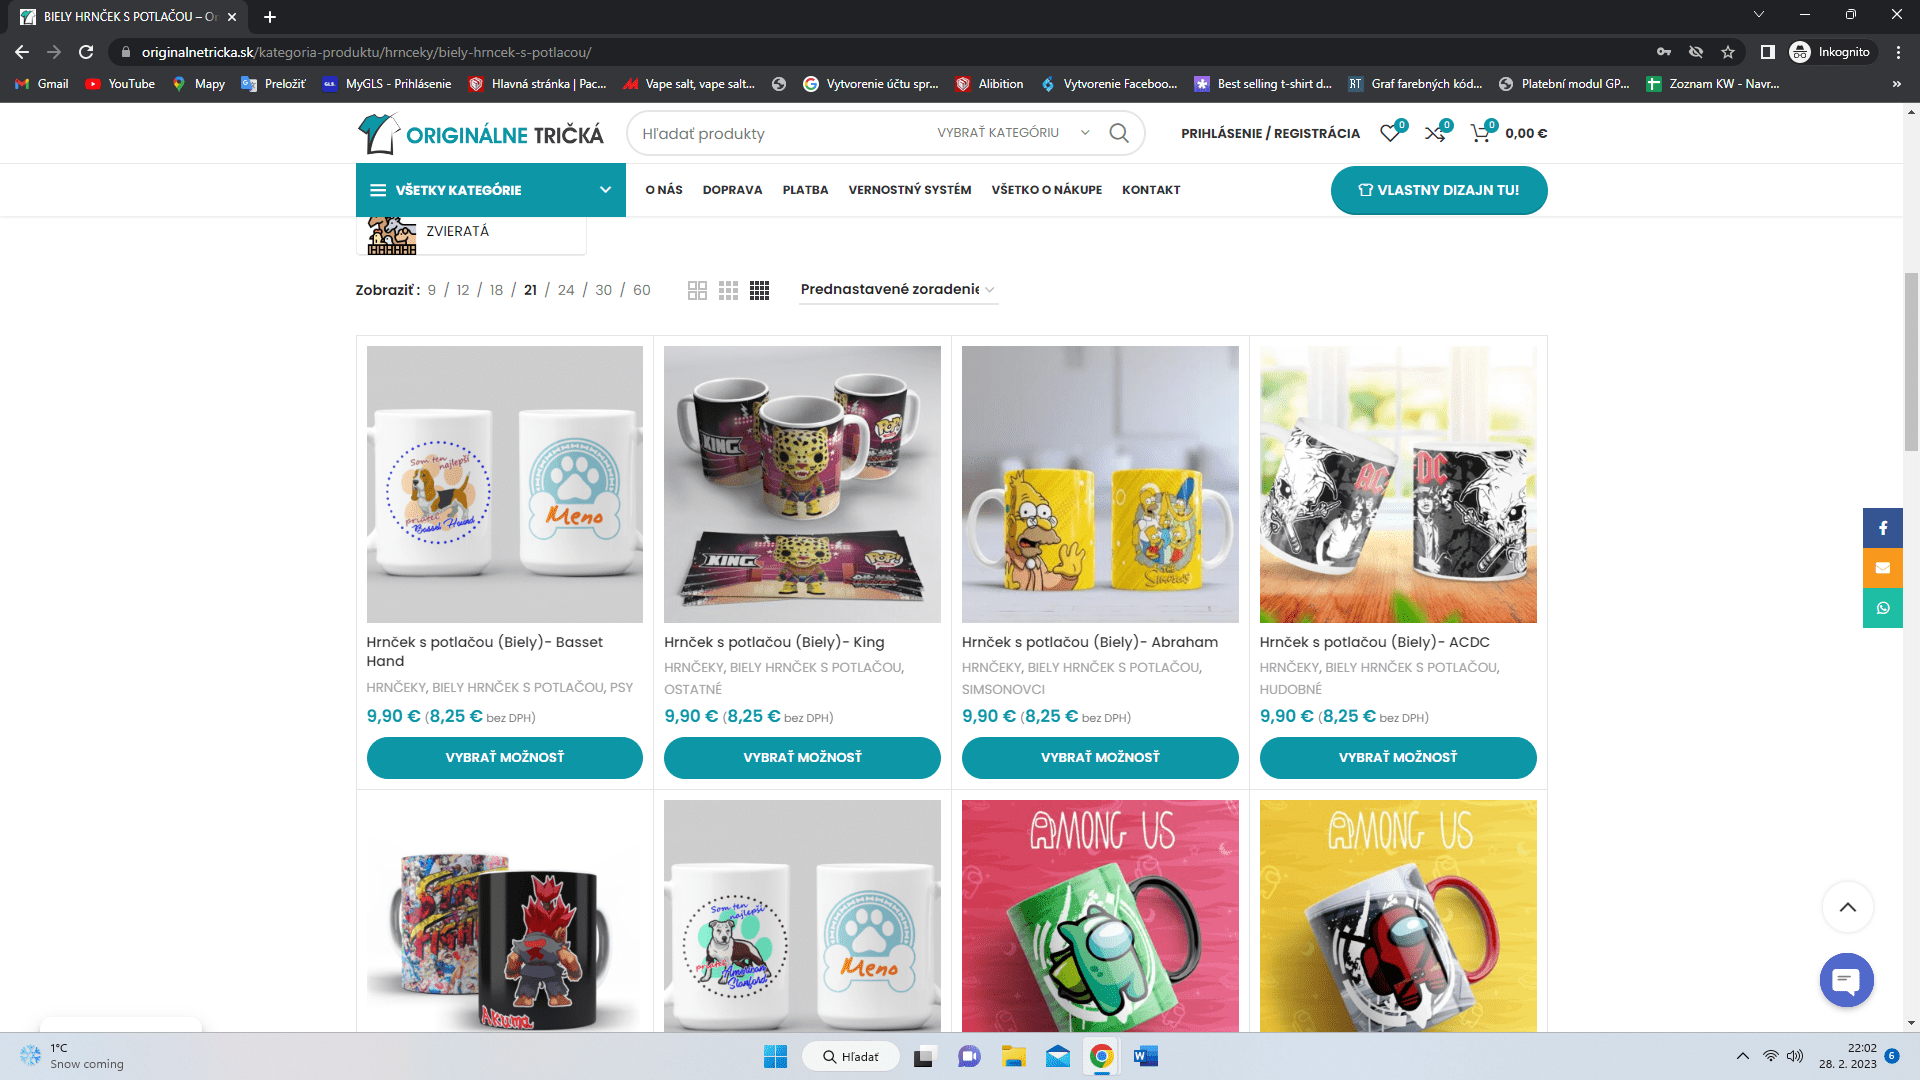Image resolution: width=1920 pixels, height=1080 pixels.
Task: Open the Inkognito profile button
Action: coord(1831,52)
